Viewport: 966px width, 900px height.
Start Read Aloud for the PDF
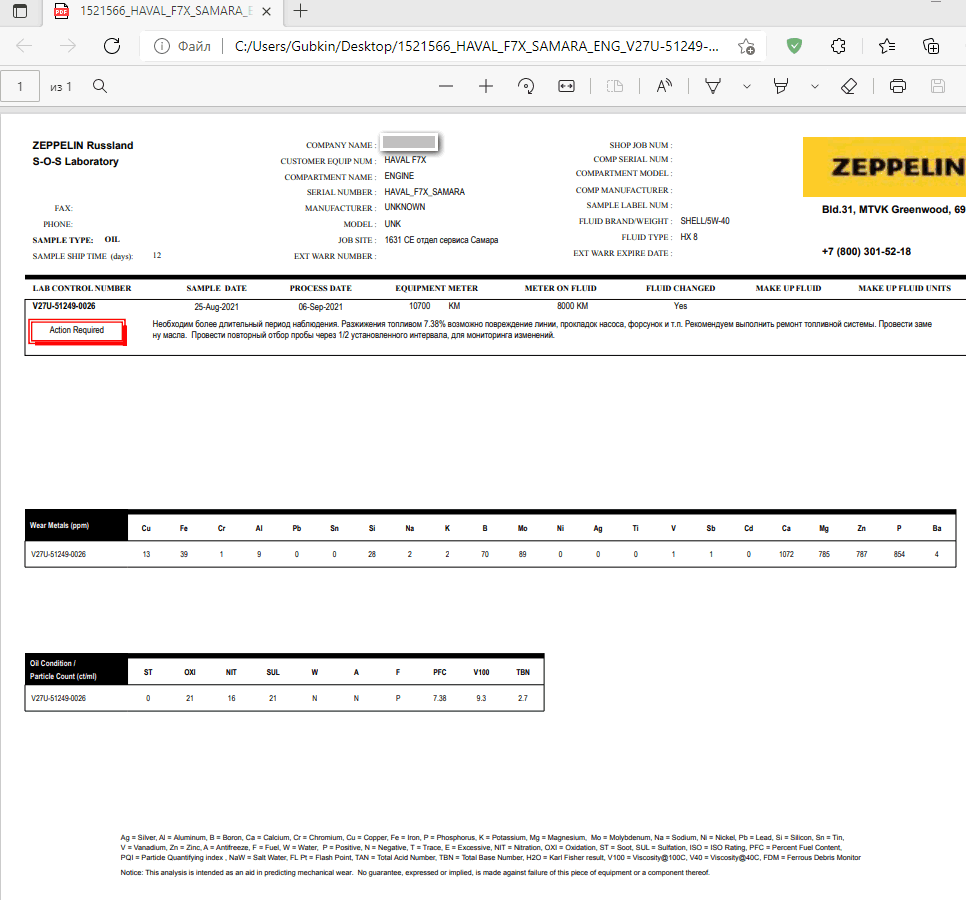pyautogui.click(x=664, y=86)
